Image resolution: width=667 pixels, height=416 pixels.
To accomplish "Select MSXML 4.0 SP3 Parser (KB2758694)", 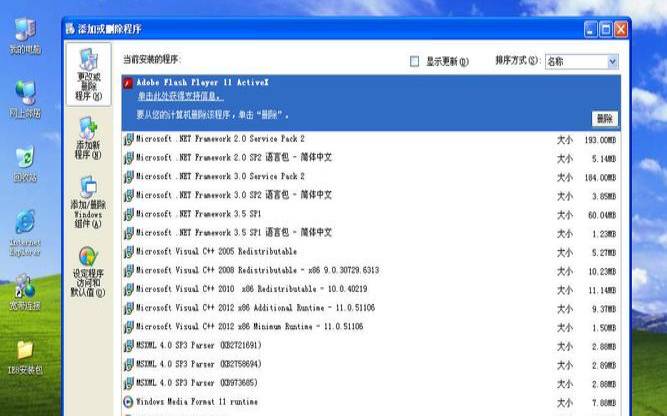I will coord(371,365).
